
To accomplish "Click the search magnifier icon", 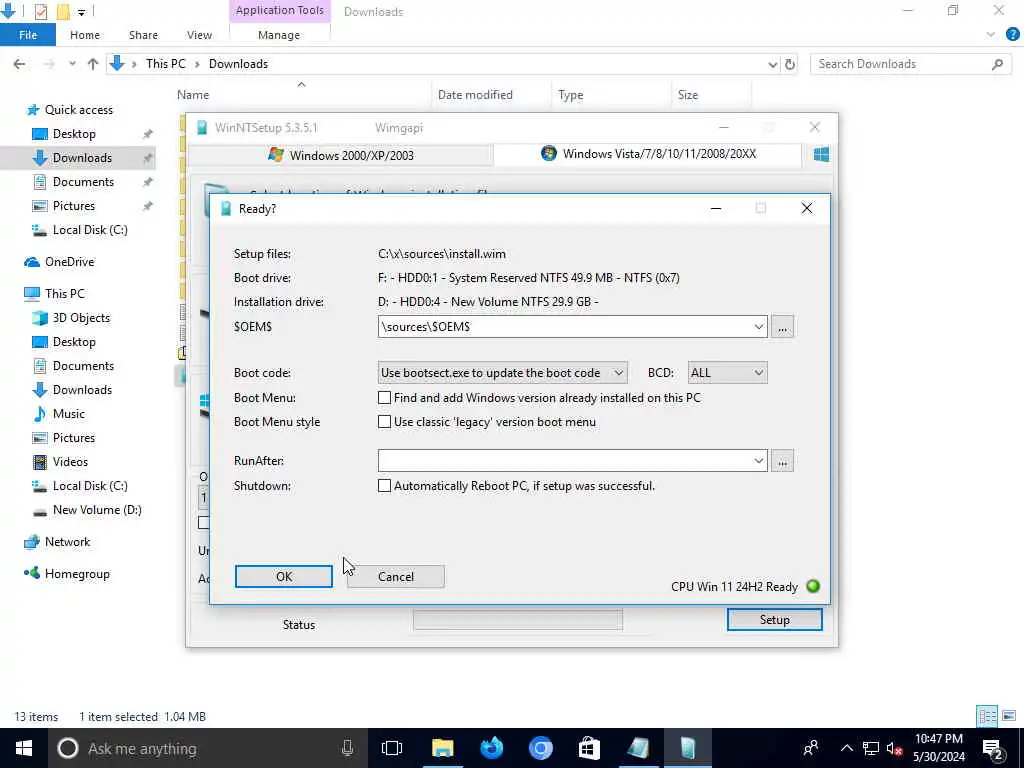I will 997,64.
